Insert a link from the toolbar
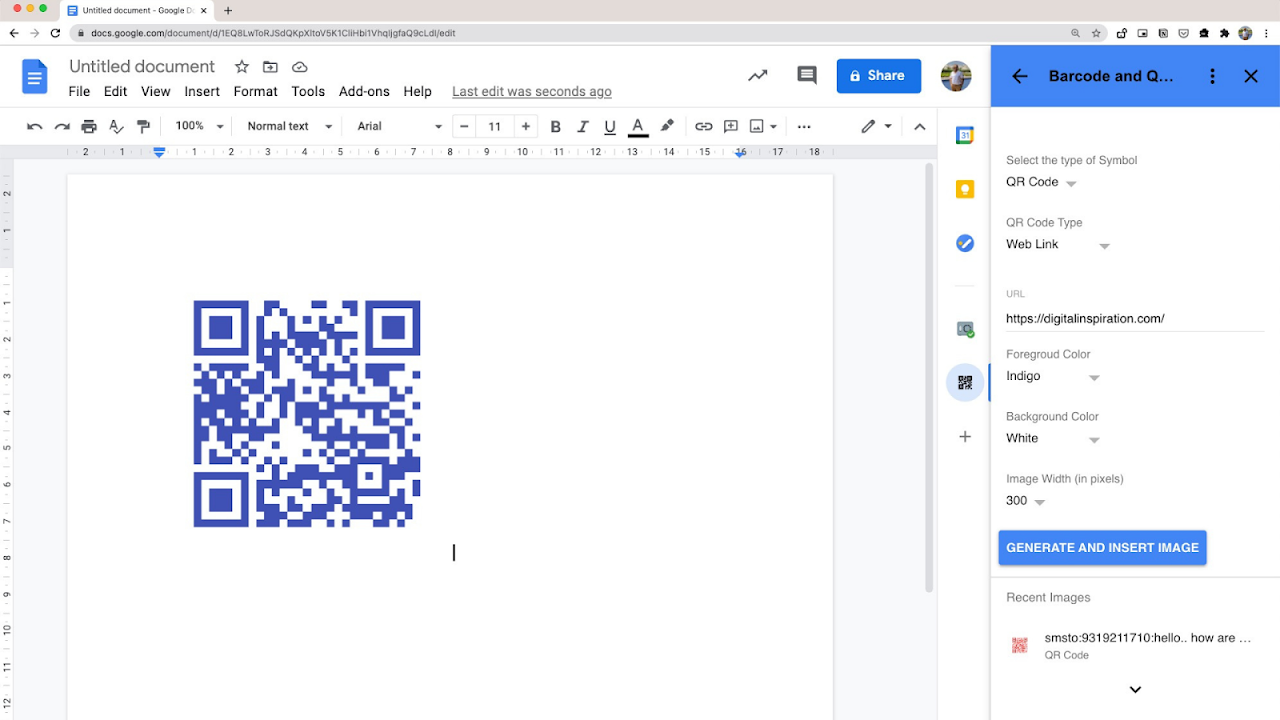Viewport: 1280px width, 720px height. point(704,126)
